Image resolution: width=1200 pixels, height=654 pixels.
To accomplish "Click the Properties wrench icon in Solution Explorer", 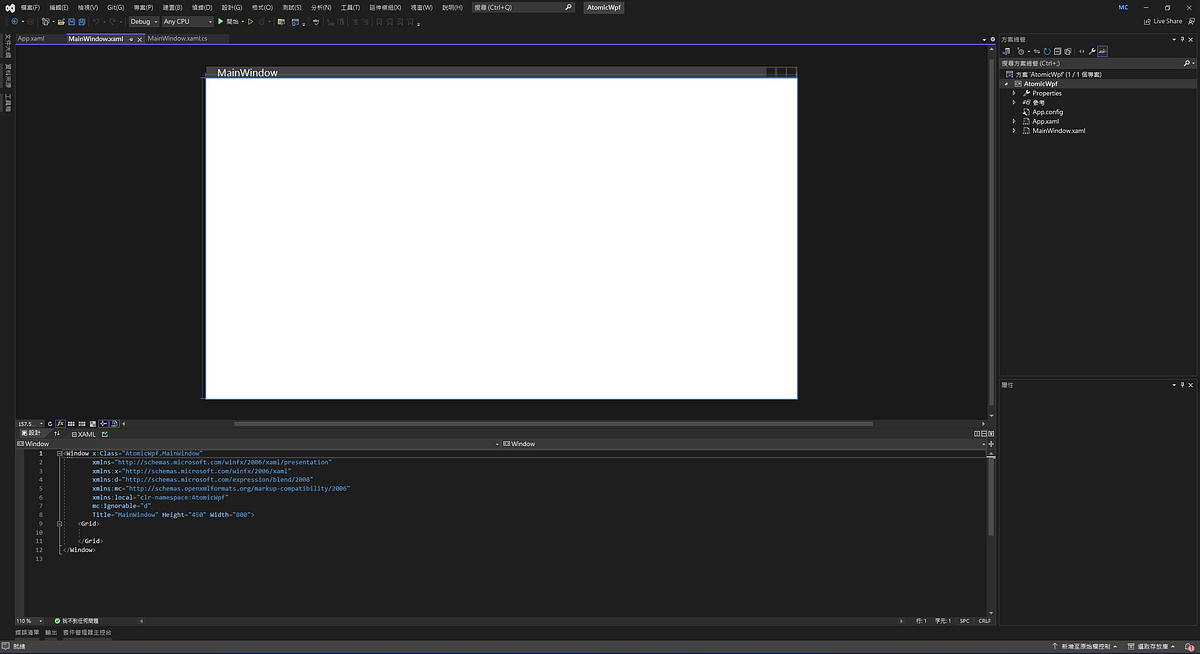I will (x=1092, y=51).
